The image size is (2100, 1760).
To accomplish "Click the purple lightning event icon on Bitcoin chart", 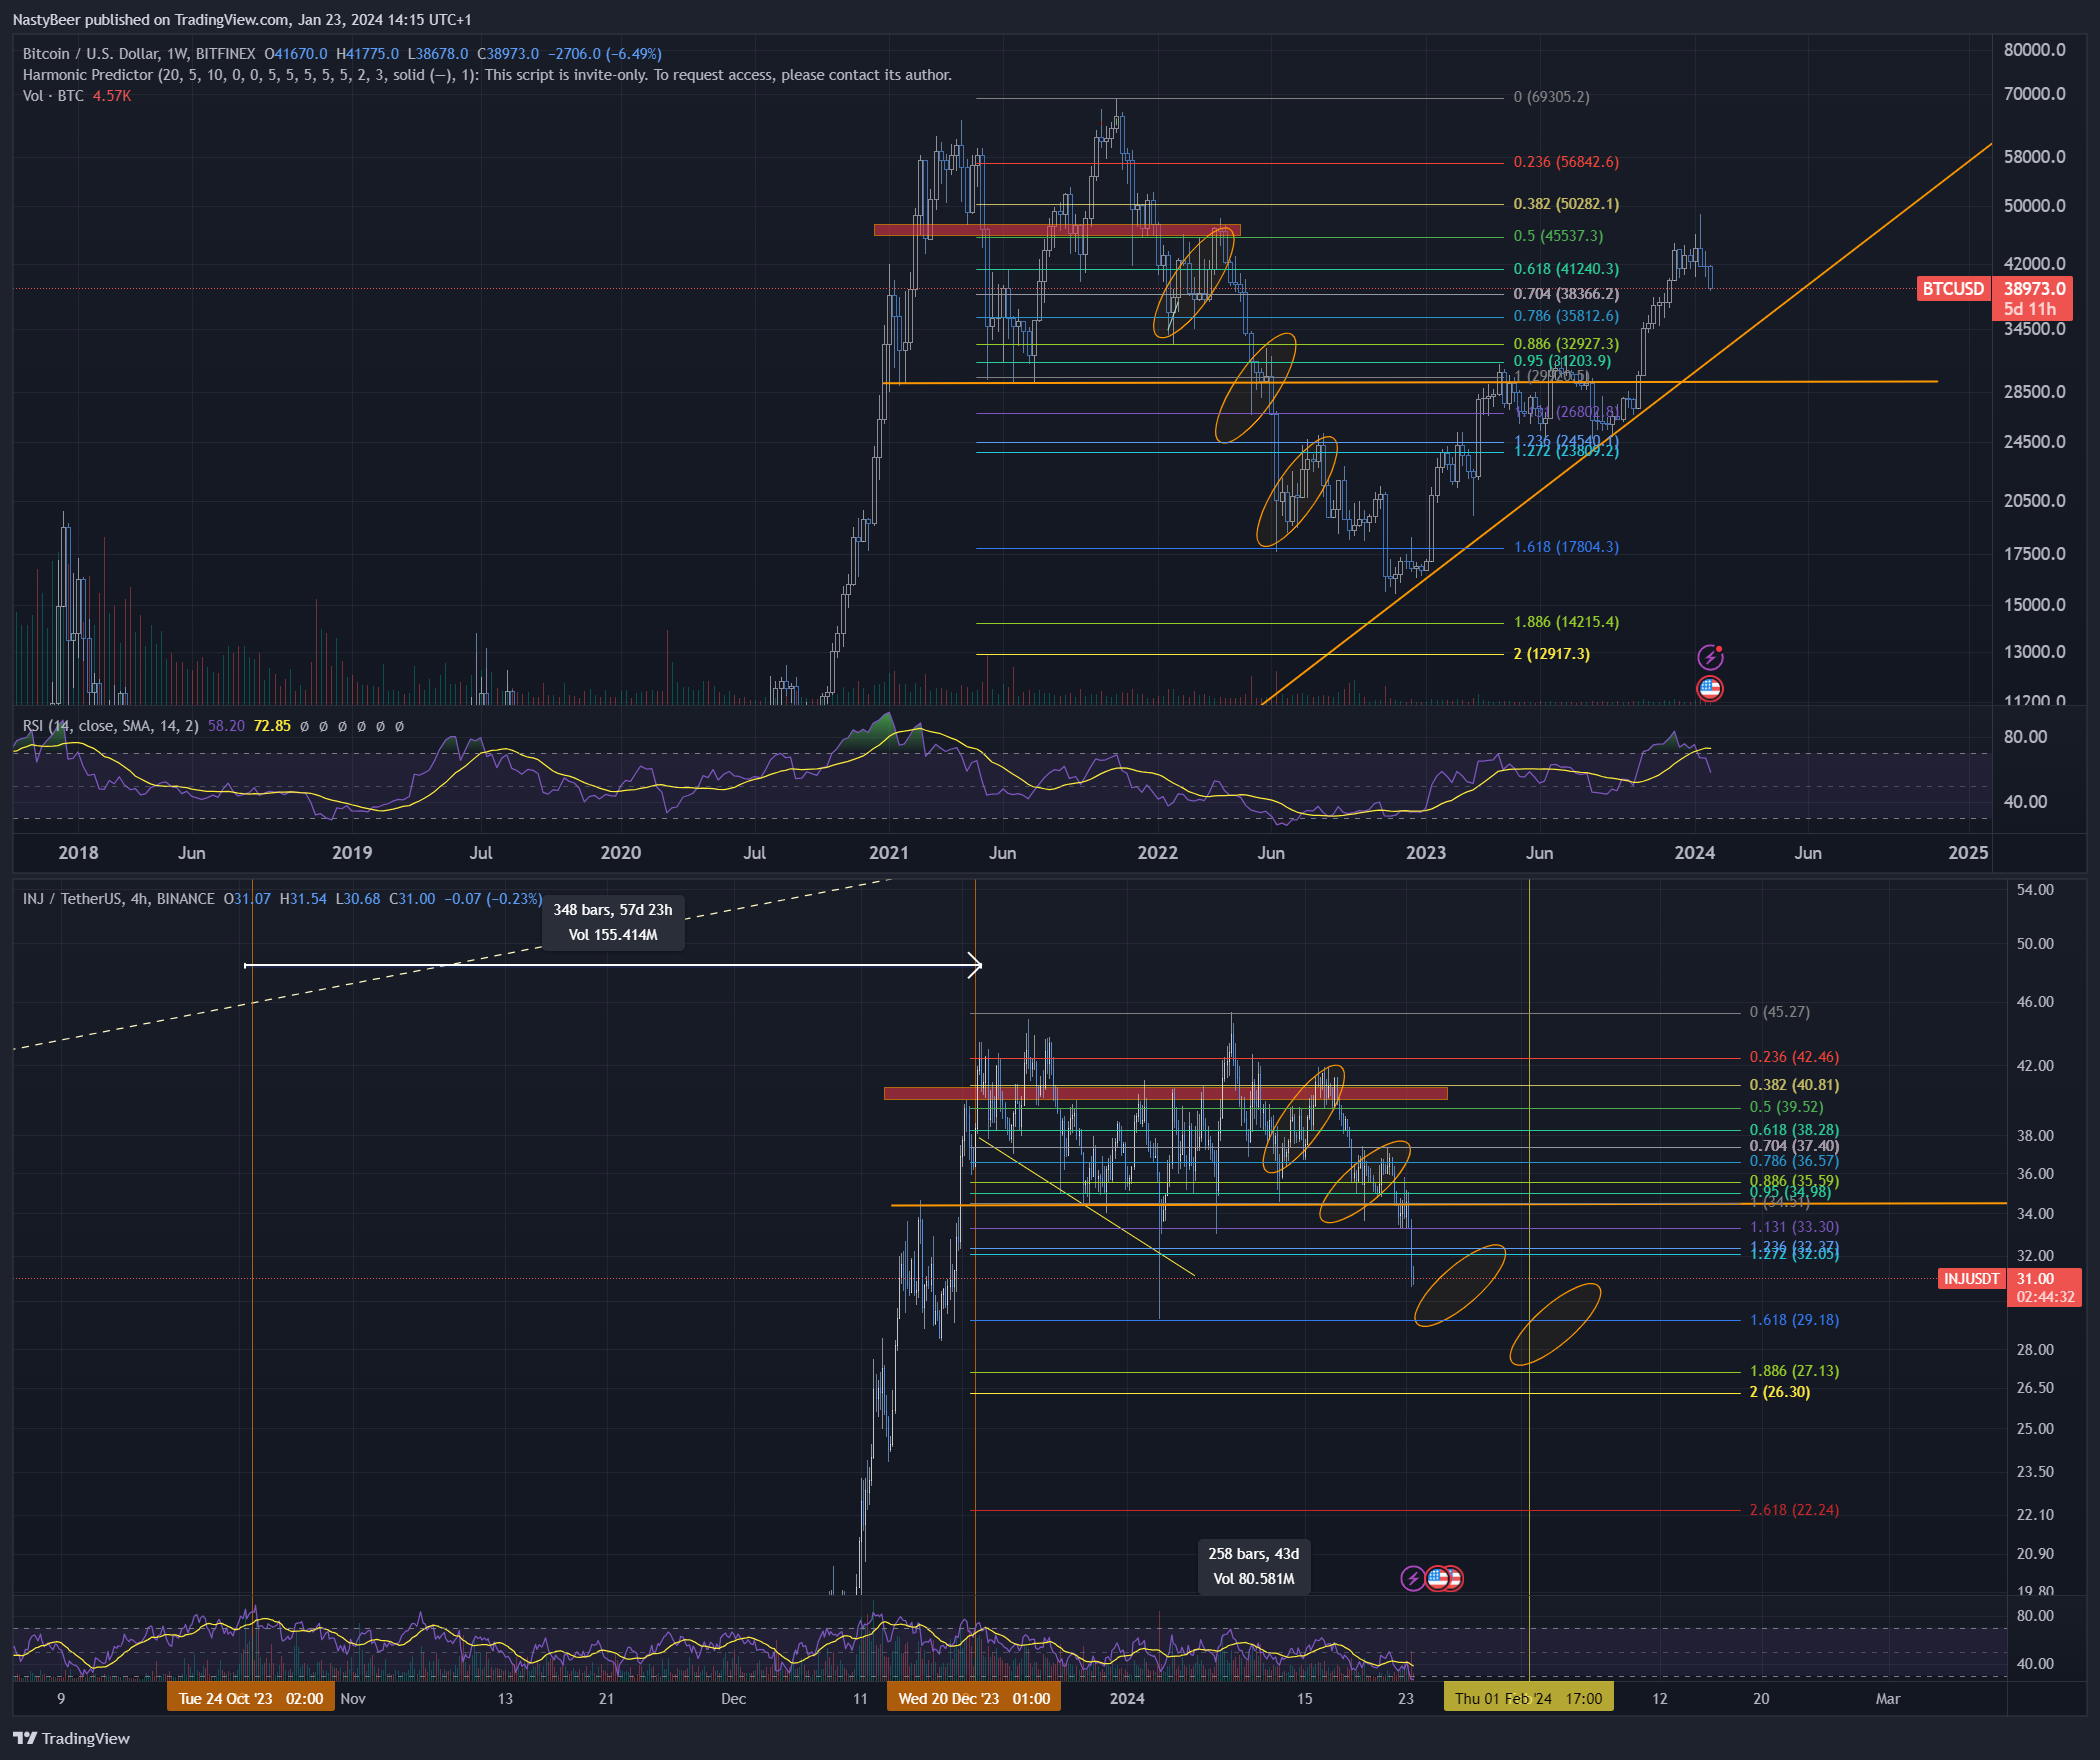I will pyautogui.click(x=1710, y=657).
